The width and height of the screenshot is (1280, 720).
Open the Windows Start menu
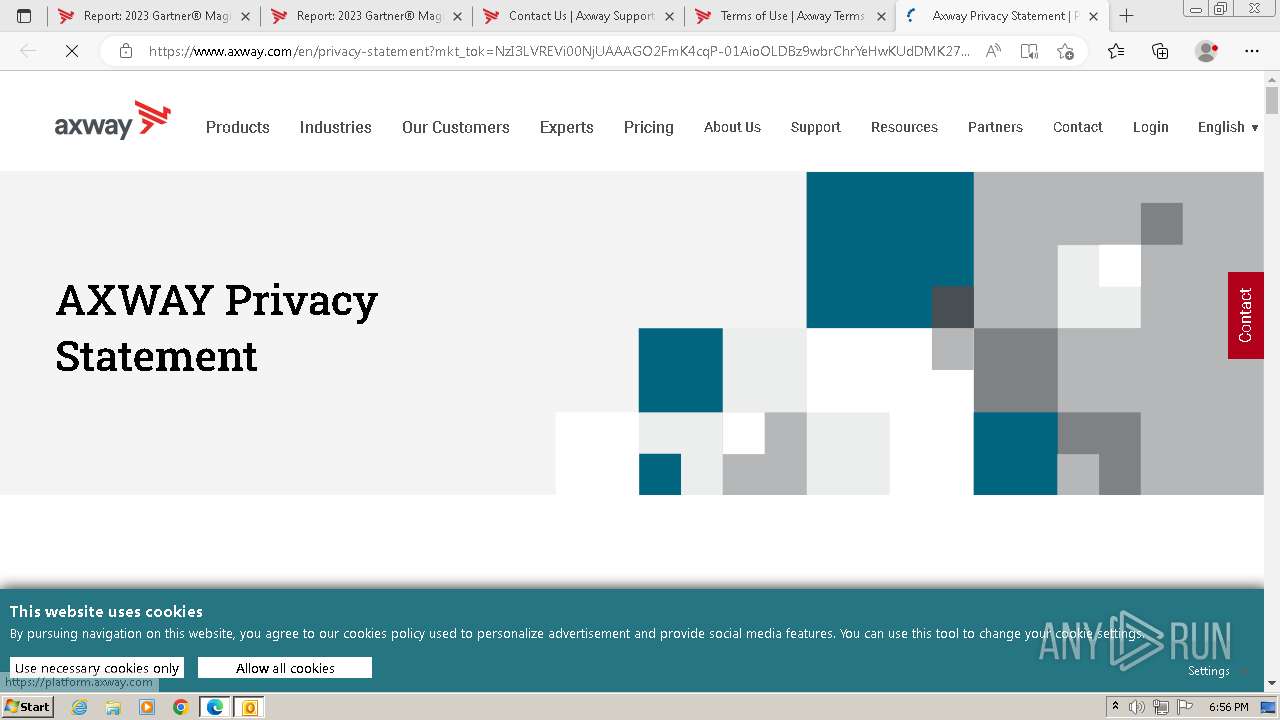pyautogui.click(x=28, y=707)
